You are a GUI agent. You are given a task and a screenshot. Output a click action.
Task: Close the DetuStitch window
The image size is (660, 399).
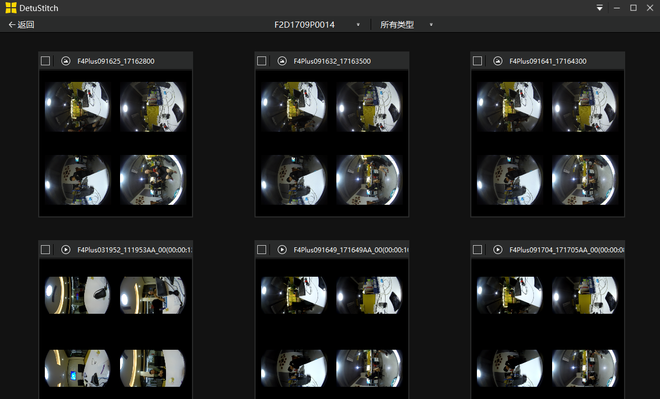[650, 8]
